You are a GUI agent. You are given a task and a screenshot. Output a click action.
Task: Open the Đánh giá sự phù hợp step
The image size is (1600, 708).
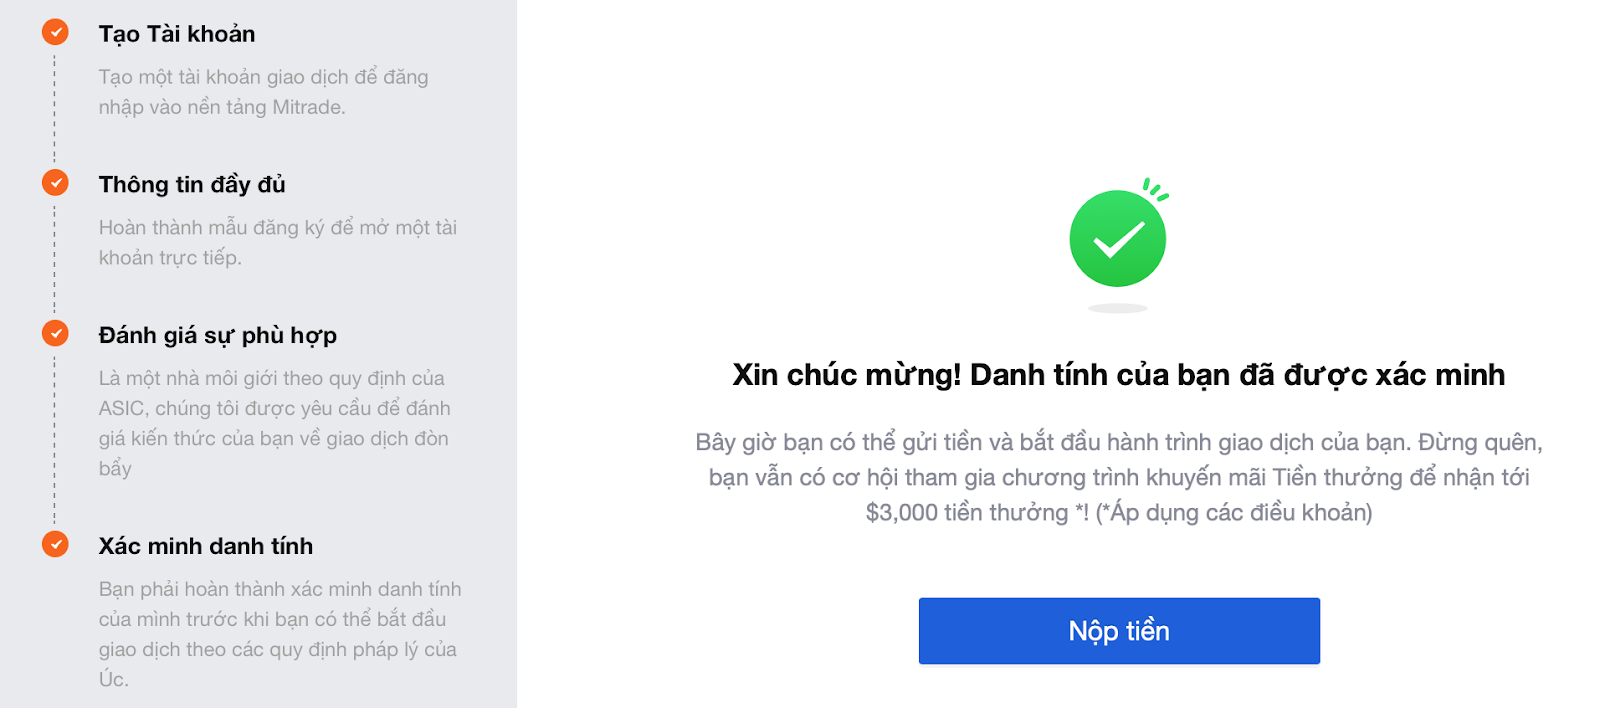(x=218, y=335)
